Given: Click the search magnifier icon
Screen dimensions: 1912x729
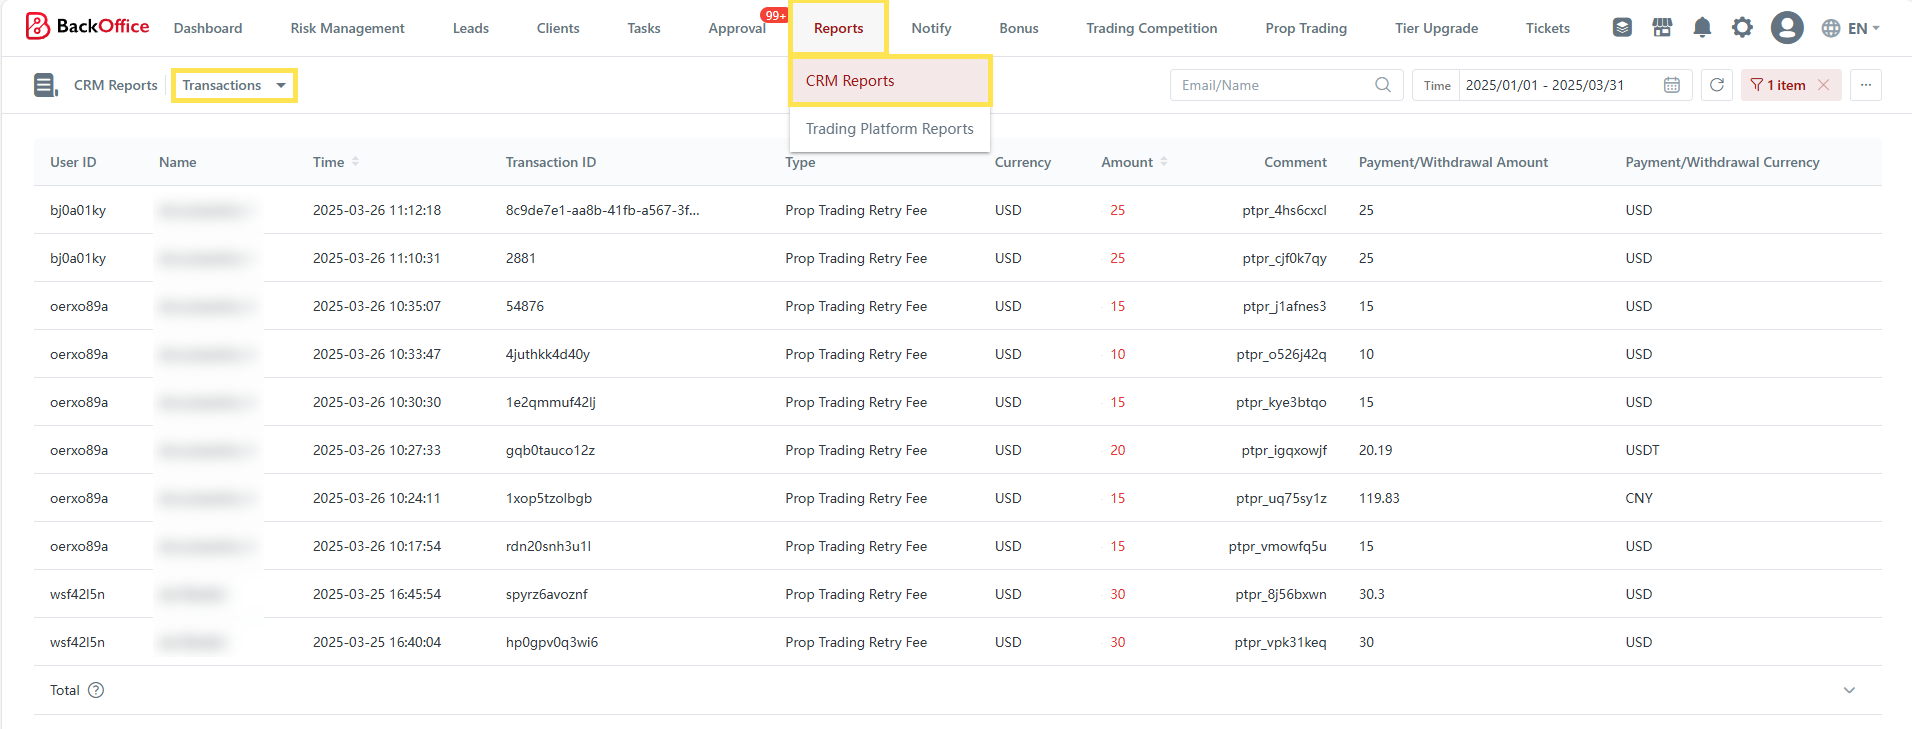Looking at the screenshot, I should pyautogui.click(x=1383, y=85).
